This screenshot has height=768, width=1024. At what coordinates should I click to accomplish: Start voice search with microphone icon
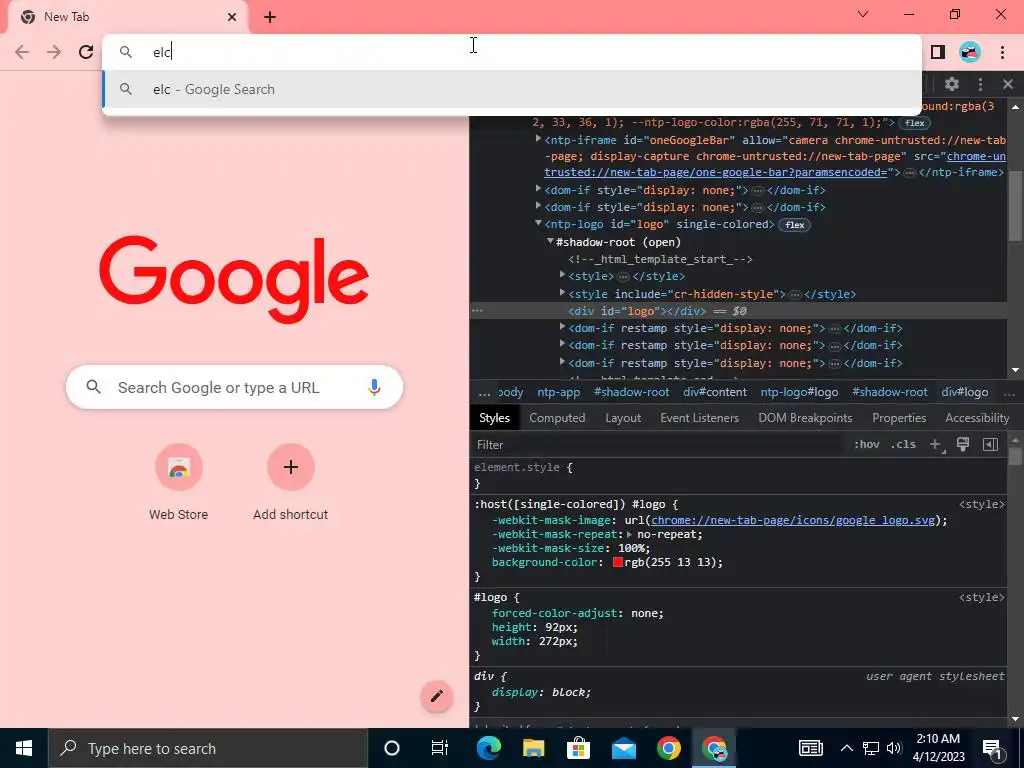pos(374,387)
